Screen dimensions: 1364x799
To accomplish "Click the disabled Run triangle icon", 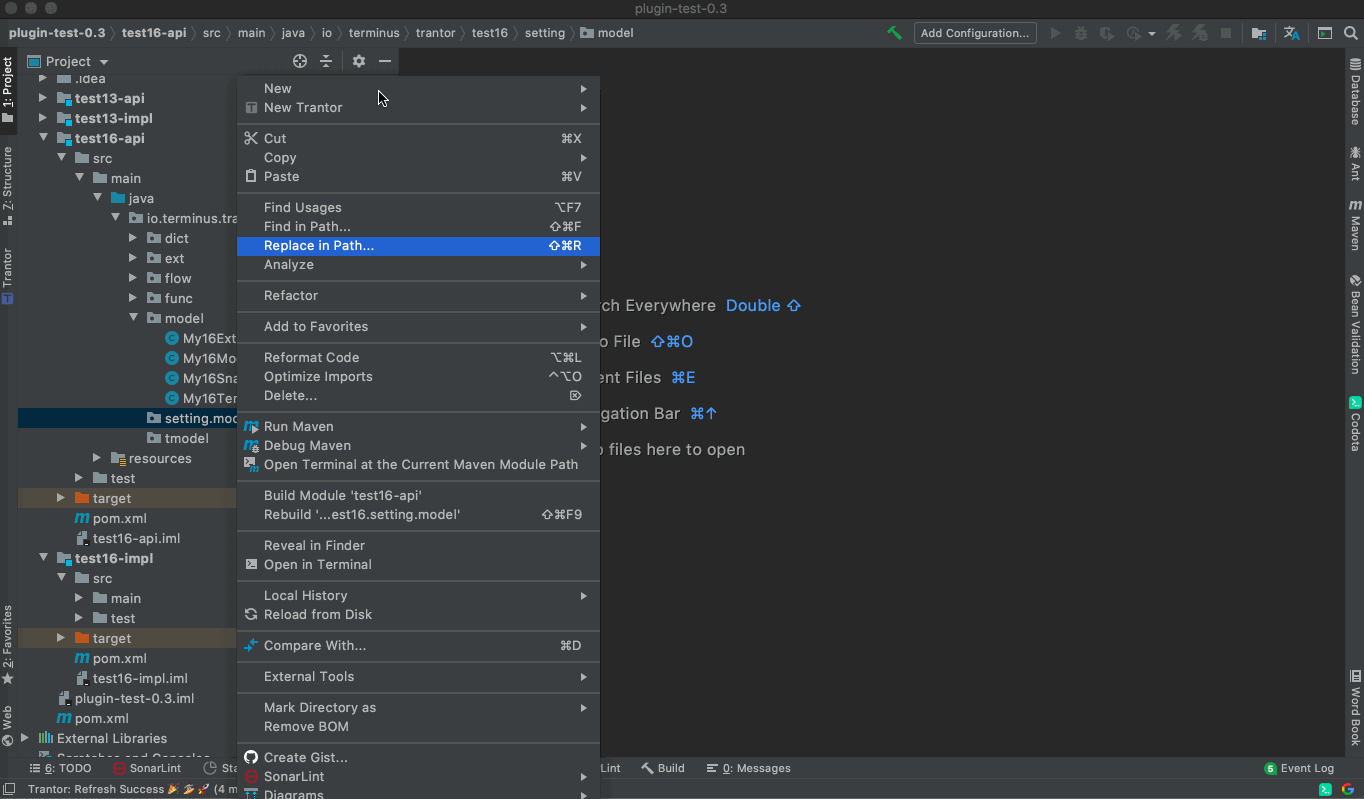I will coord(1055,33).
